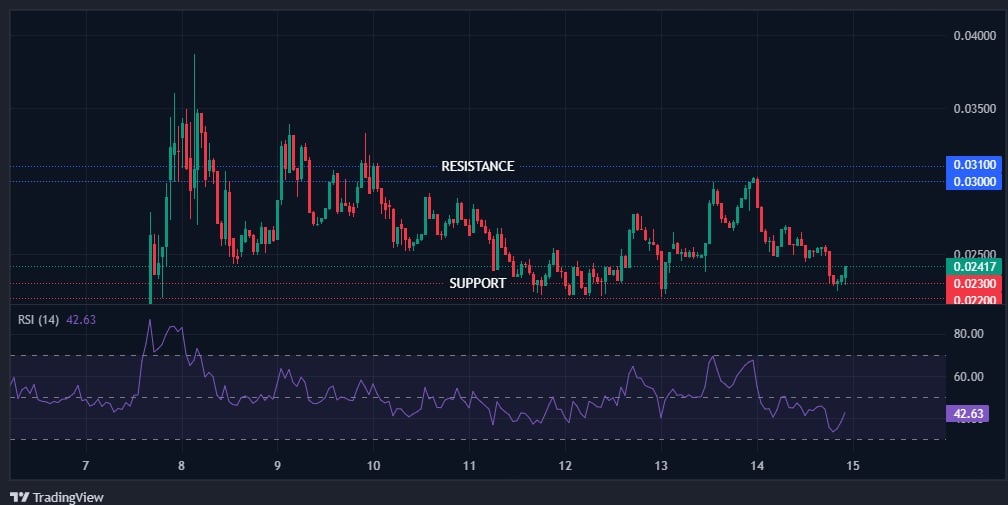Viewport: 1008px width, 505px height.
Task: Click date label 8 on time axis
Action: coord(181,465)
